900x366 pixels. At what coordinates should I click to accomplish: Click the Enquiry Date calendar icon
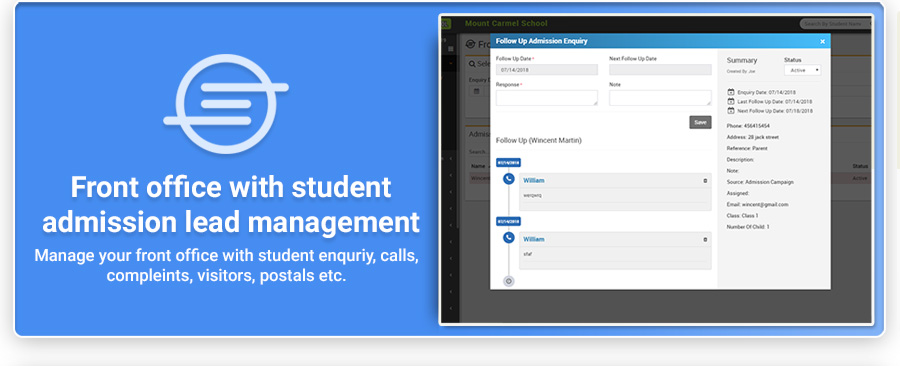click(x=731, y=92)
